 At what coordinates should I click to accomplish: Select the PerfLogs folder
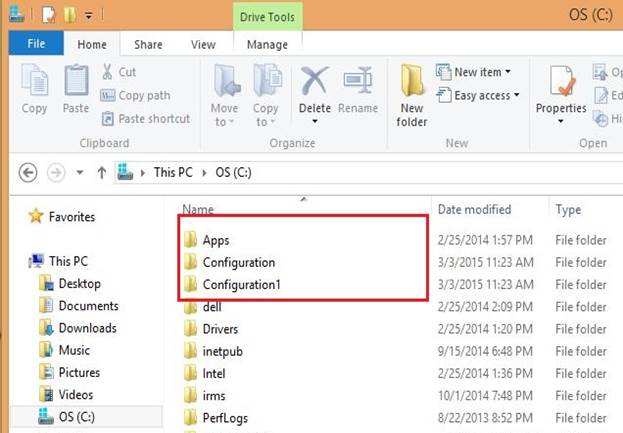pos(225,418)
